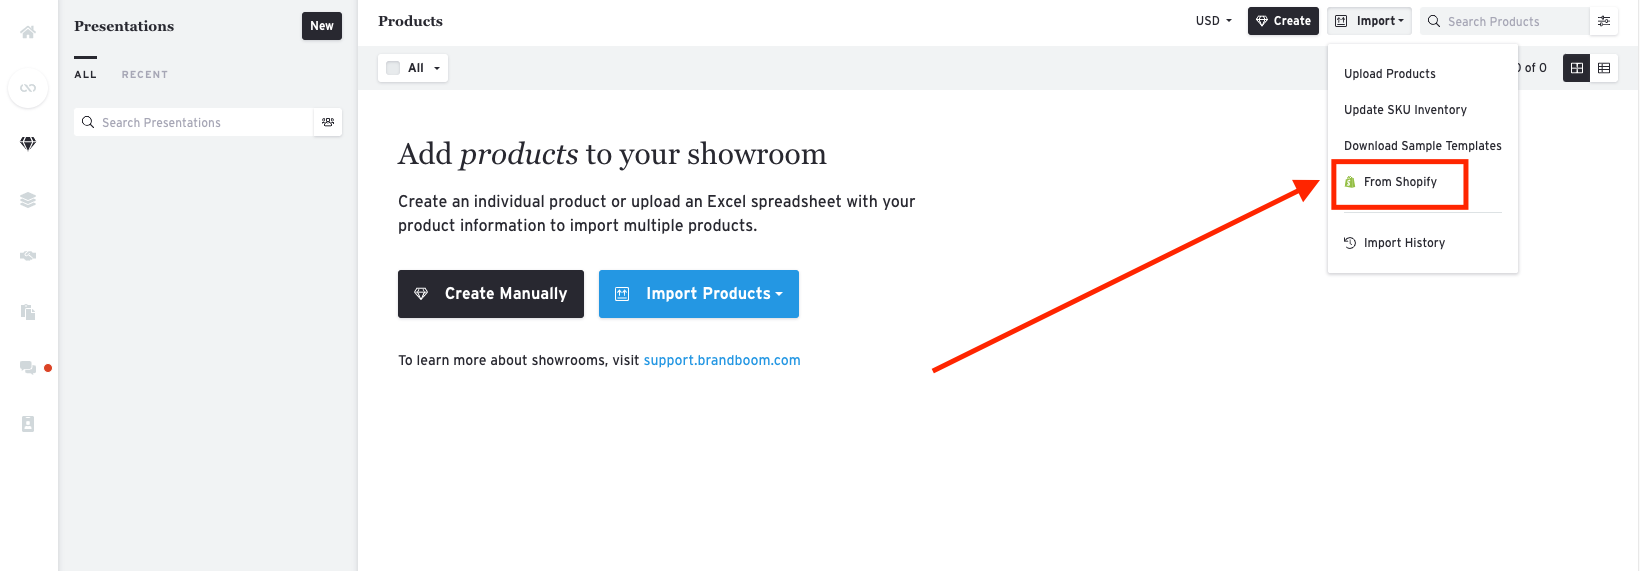Open the chat messages icon in sidebar

[28, 368]
